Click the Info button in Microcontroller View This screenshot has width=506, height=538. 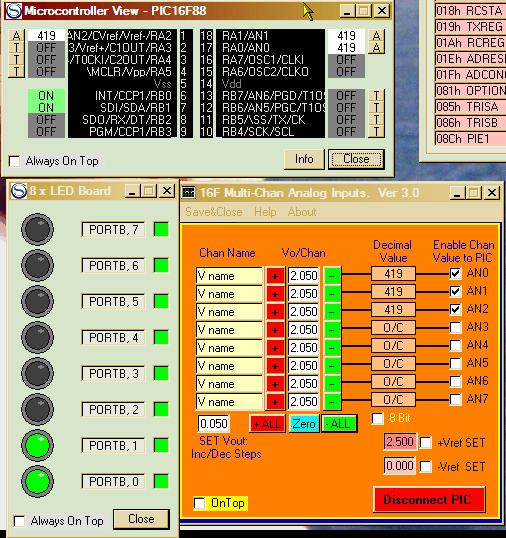point(304,159)
